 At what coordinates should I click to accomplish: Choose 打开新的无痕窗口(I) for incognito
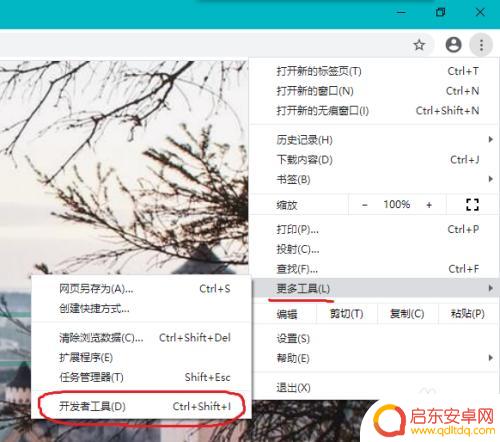(373, 110)
